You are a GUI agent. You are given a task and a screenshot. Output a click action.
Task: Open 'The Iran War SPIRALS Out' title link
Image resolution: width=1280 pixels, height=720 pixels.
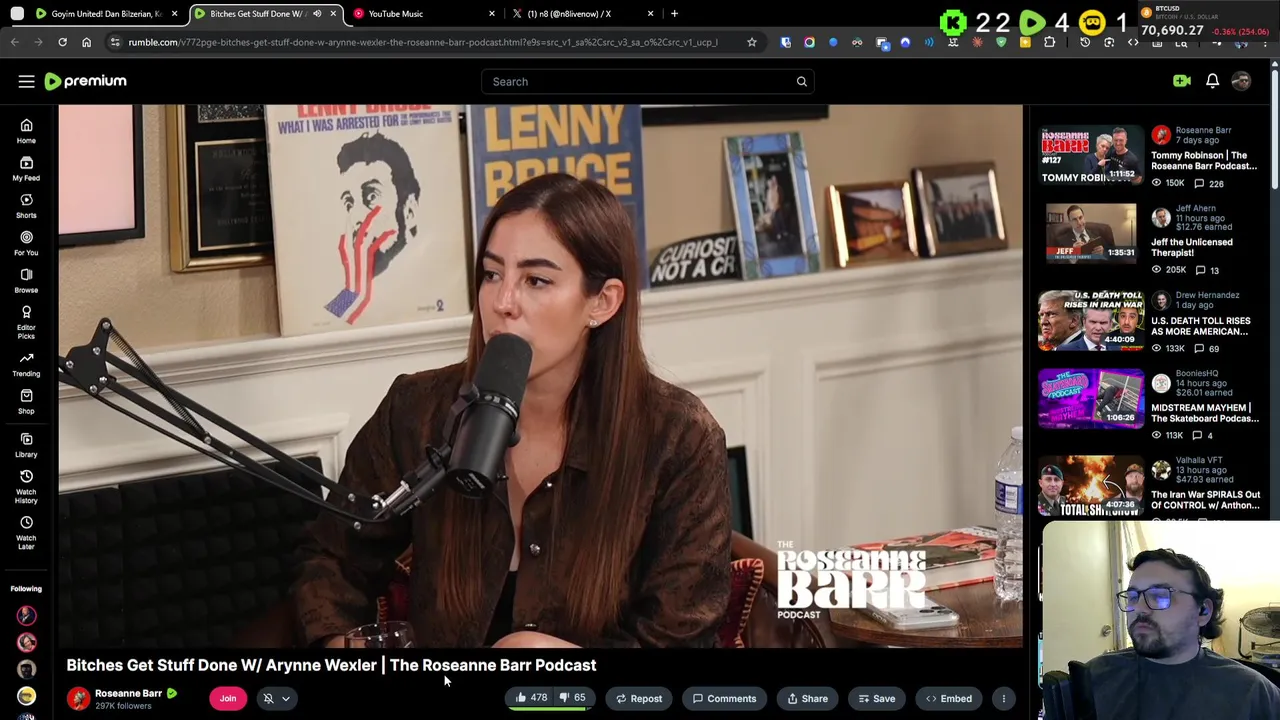pyautogui.click(x=1205, y=499)
